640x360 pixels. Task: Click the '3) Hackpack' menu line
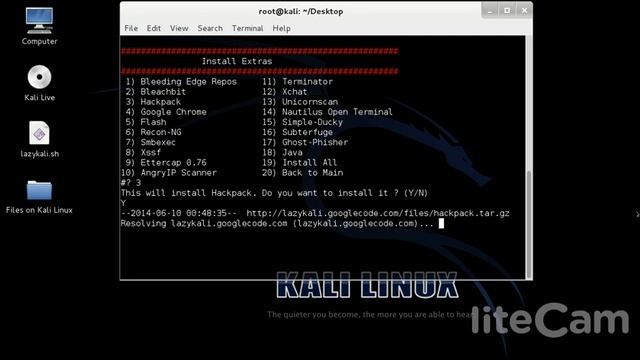[153, 102]
